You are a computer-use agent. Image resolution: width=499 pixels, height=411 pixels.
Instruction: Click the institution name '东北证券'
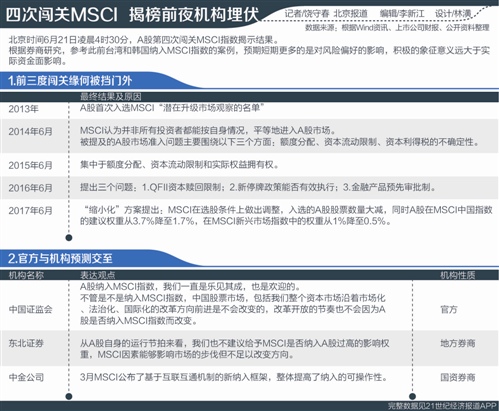coord(26,343)
